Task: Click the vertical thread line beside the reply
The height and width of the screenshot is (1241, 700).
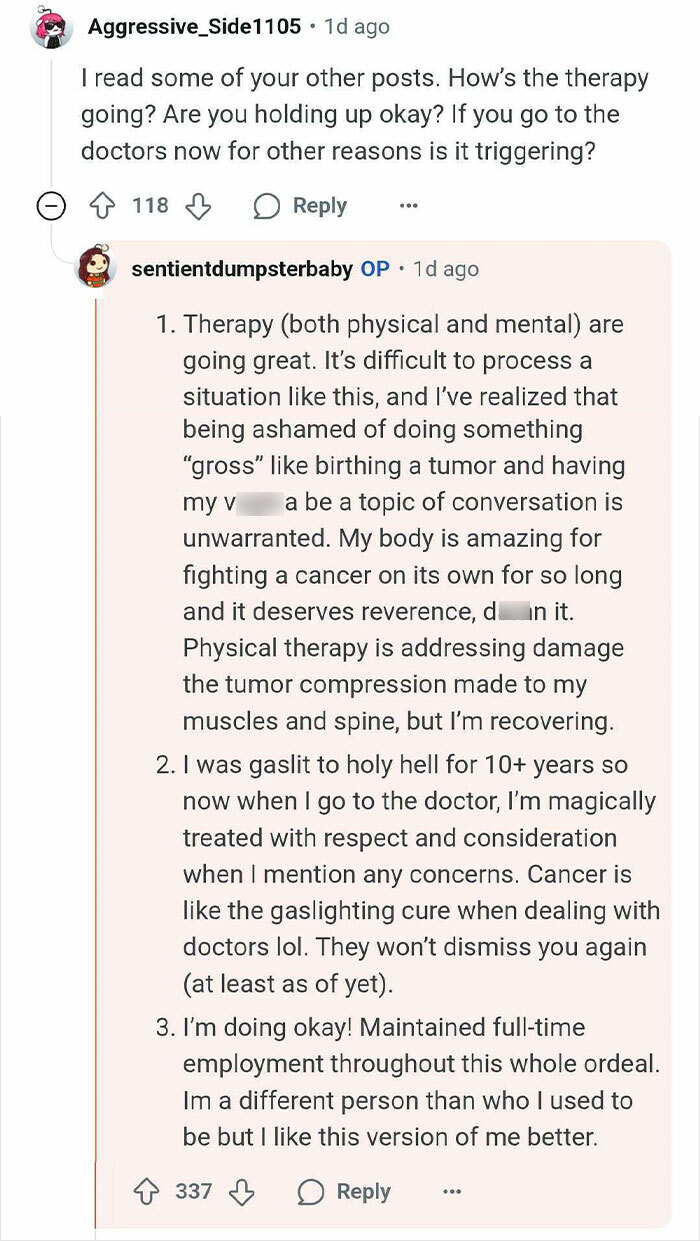Action: [96, 700]
